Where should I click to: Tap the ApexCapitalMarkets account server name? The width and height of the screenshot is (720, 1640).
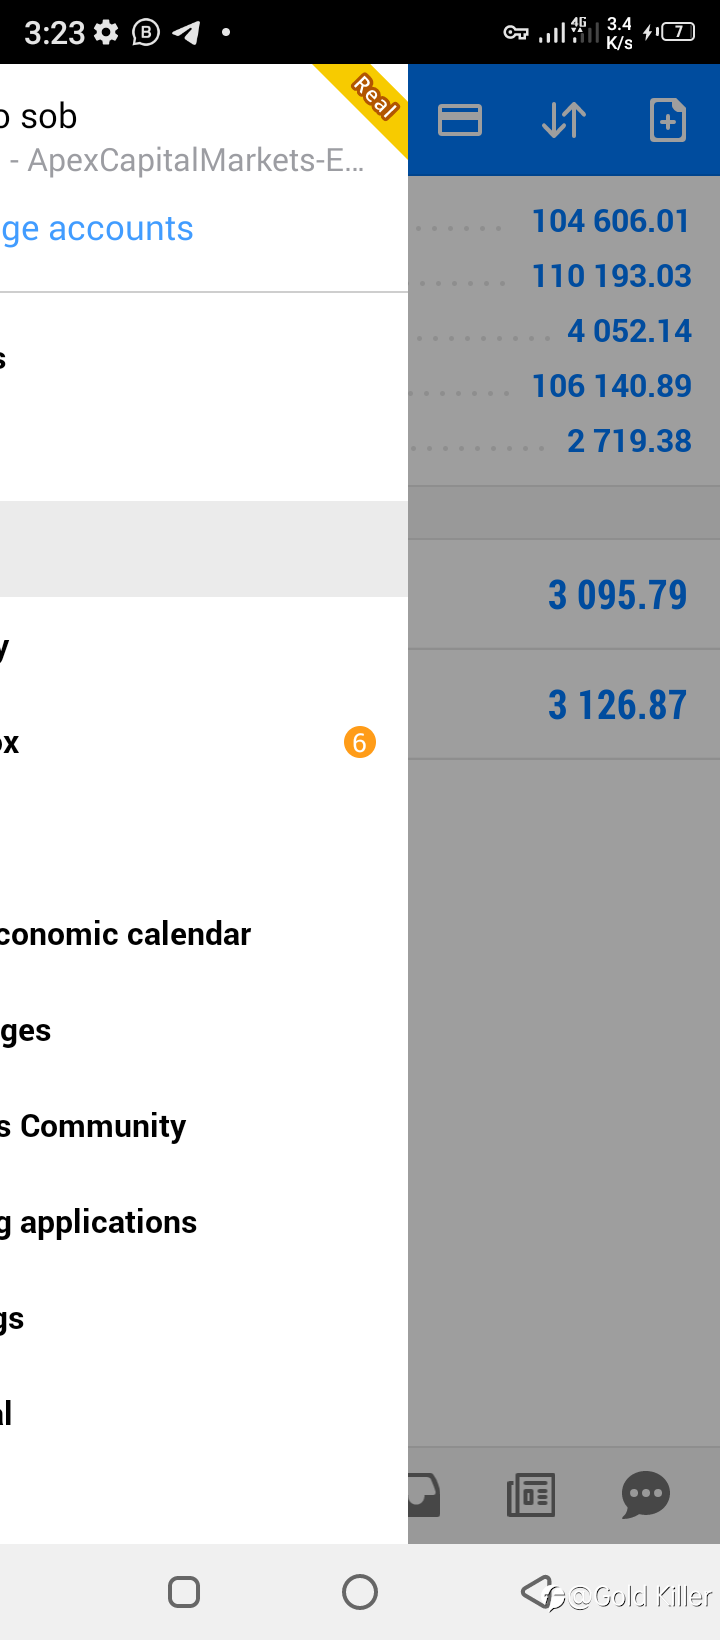tap(188, 160)
